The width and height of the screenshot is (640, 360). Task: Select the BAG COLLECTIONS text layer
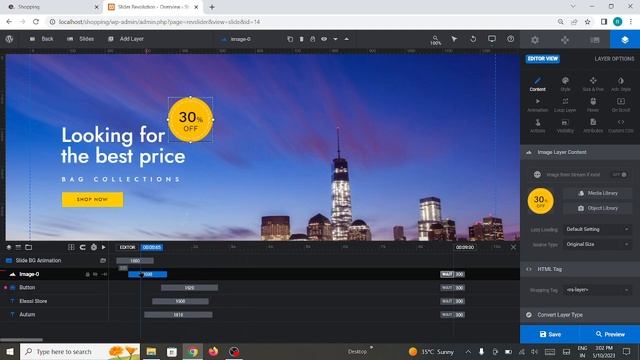(121, 179)
